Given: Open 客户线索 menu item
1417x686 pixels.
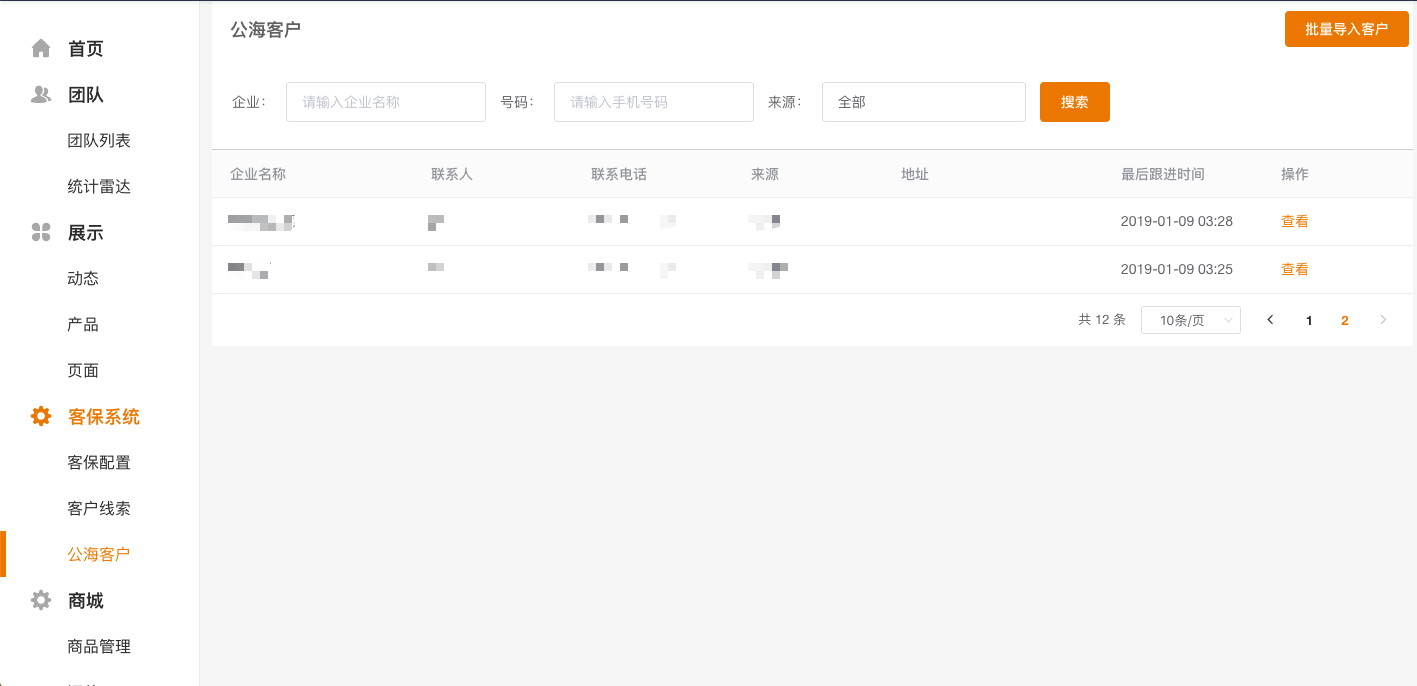Looking at the screenshot, I should pyautogui.click(x=99, y=508).
